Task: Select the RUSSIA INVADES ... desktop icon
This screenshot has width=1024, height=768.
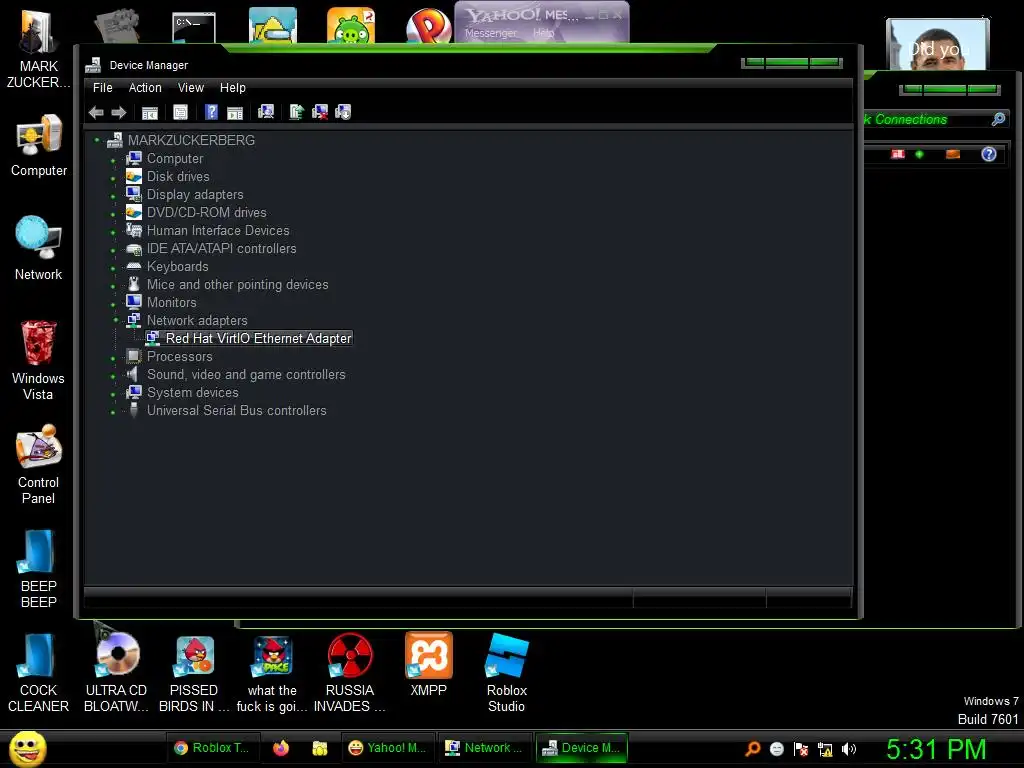Action: coord(349,673)
